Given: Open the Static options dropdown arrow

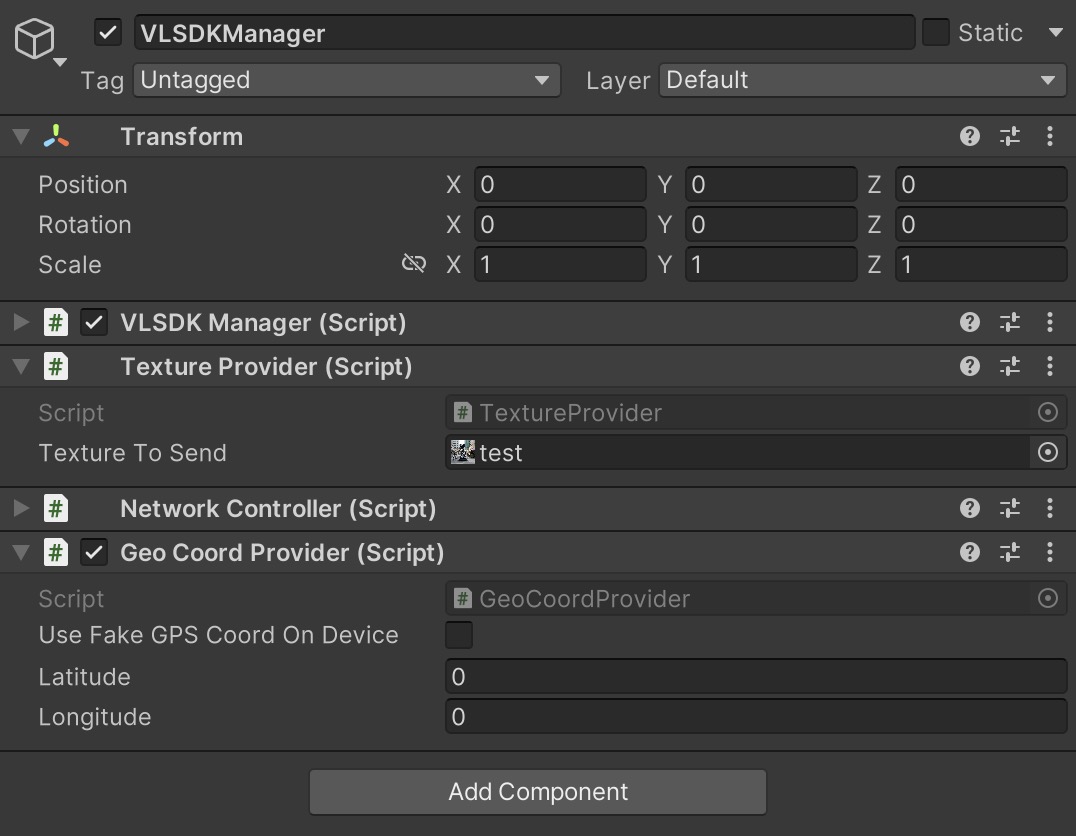Looking at the screenshot, I should (x=1055, y=33).
